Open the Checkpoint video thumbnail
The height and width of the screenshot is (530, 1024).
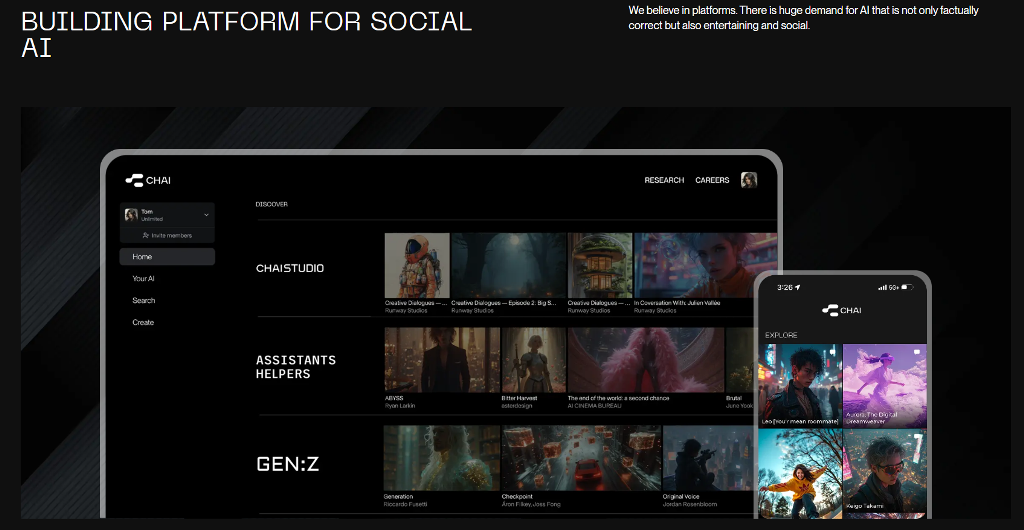(x=580, y=458)
